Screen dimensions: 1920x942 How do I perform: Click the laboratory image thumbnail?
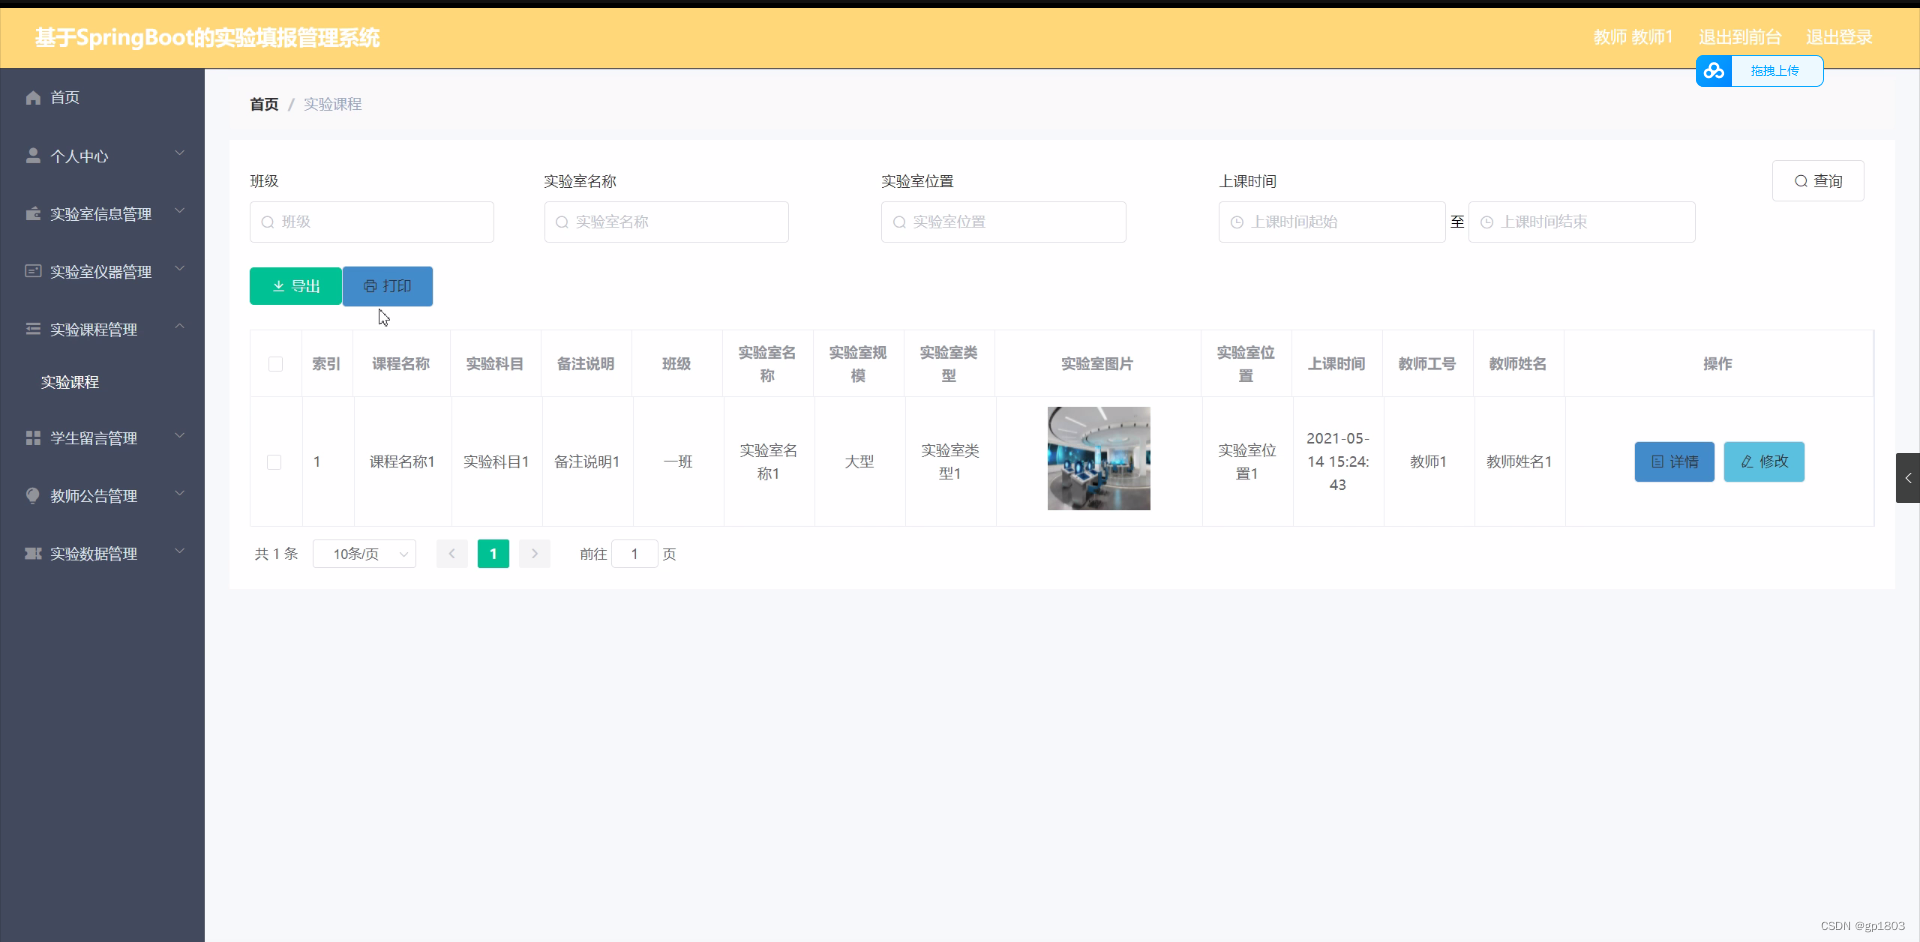pos(1098,458)
